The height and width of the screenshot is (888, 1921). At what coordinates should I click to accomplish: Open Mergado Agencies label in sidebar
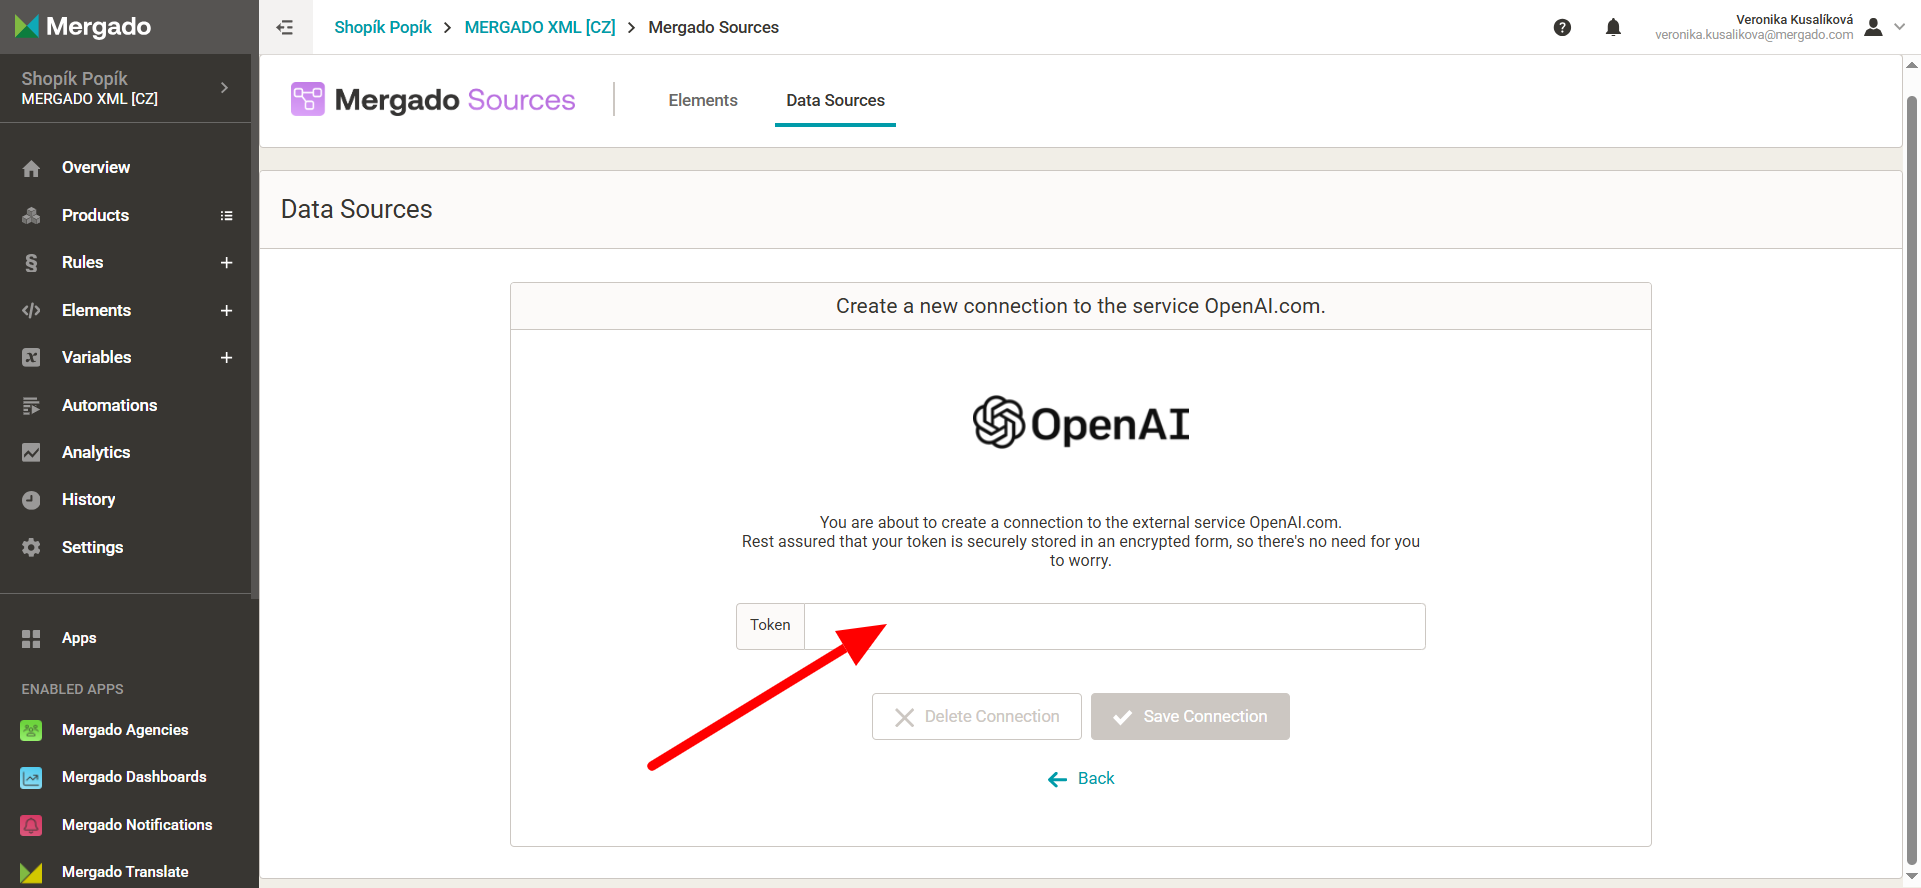pyautogui.click(x=125, y=730)
